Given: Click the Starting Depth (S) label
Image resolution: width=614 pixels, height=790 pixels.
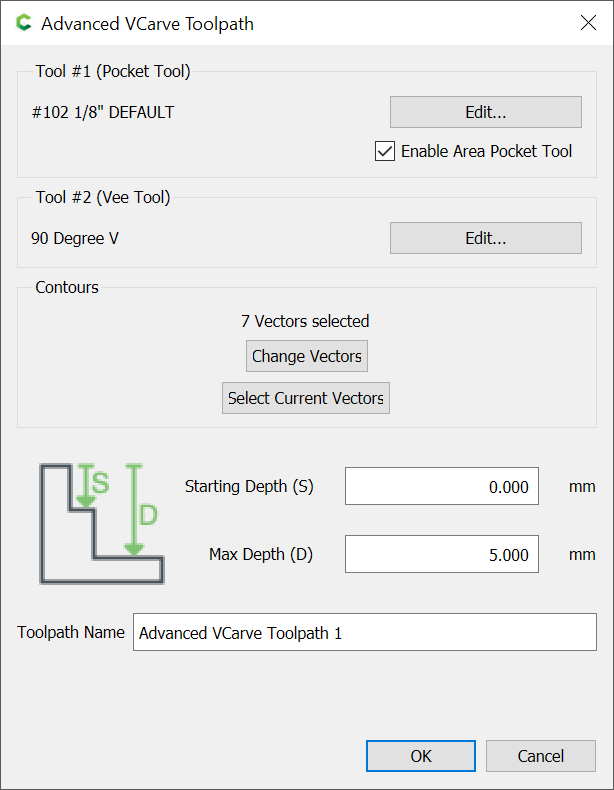Looking at the screenshot, I should coord(249,486).
